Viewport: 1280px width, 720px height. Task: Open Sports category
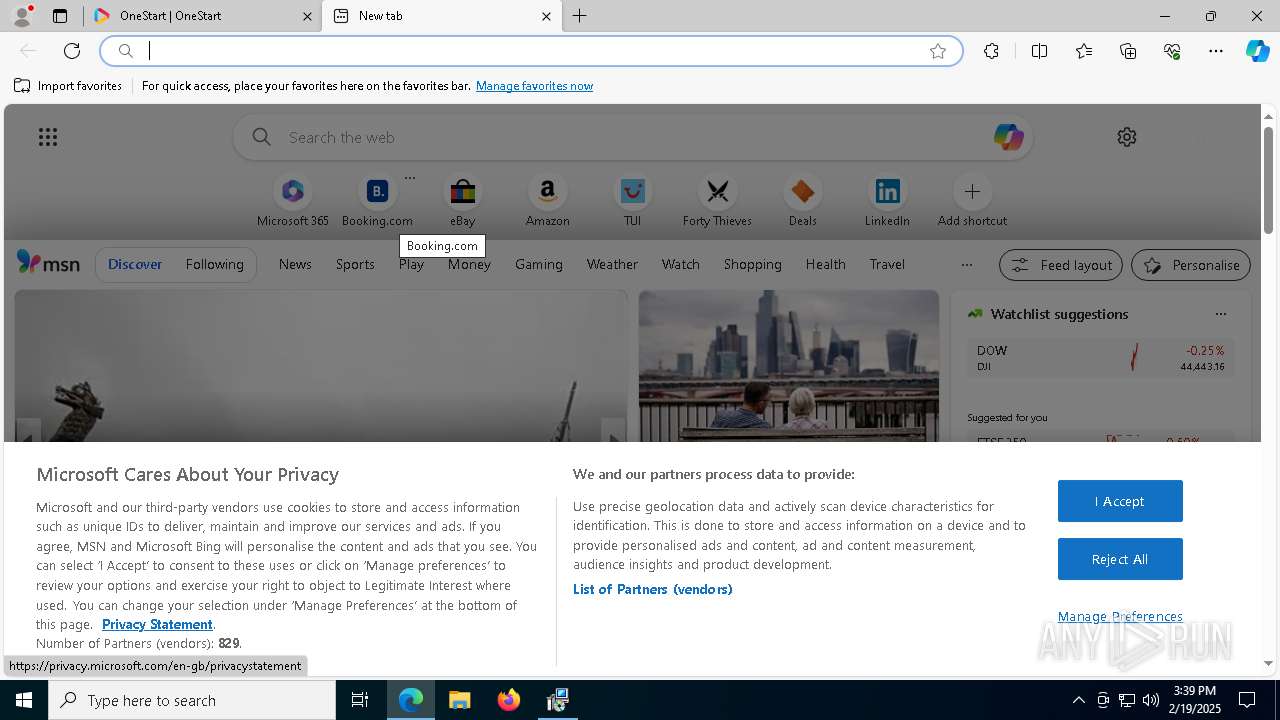[355, 264]
